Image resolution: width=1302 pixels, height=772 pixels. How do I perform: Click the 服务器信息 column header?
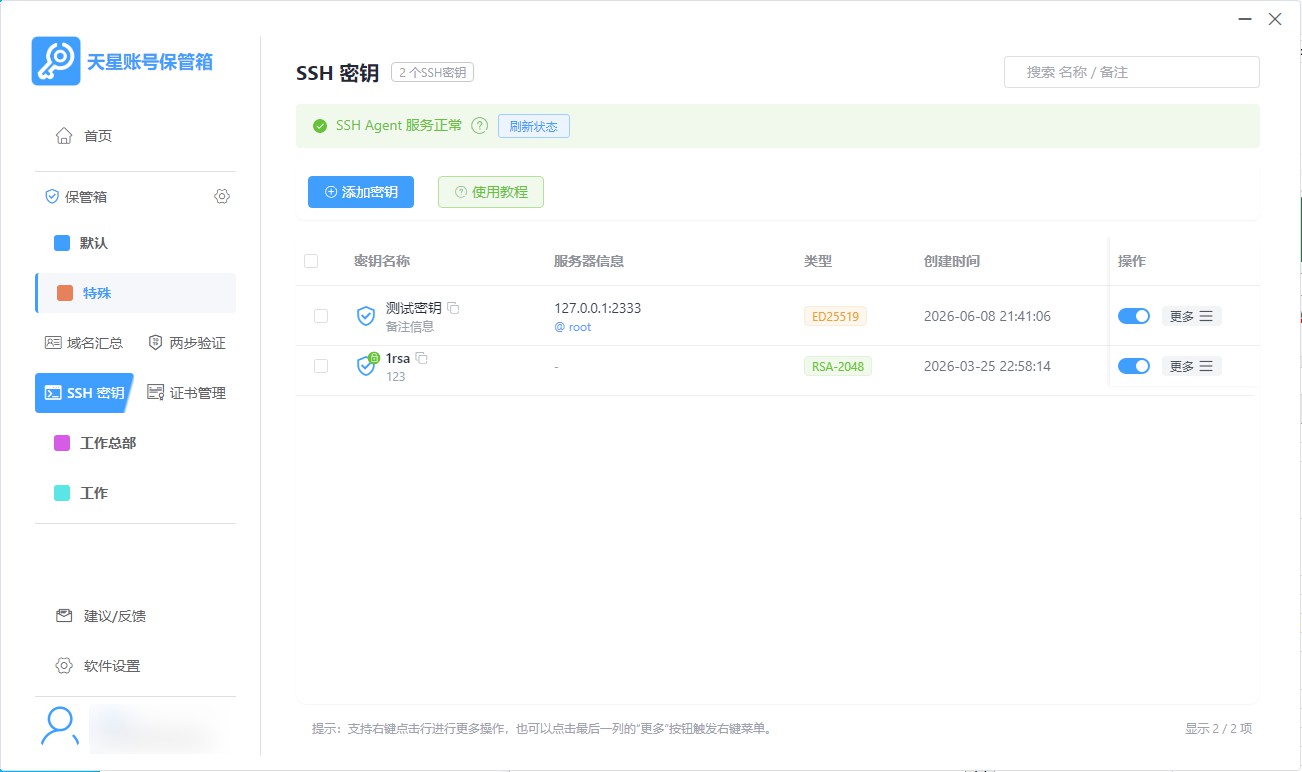589,261
